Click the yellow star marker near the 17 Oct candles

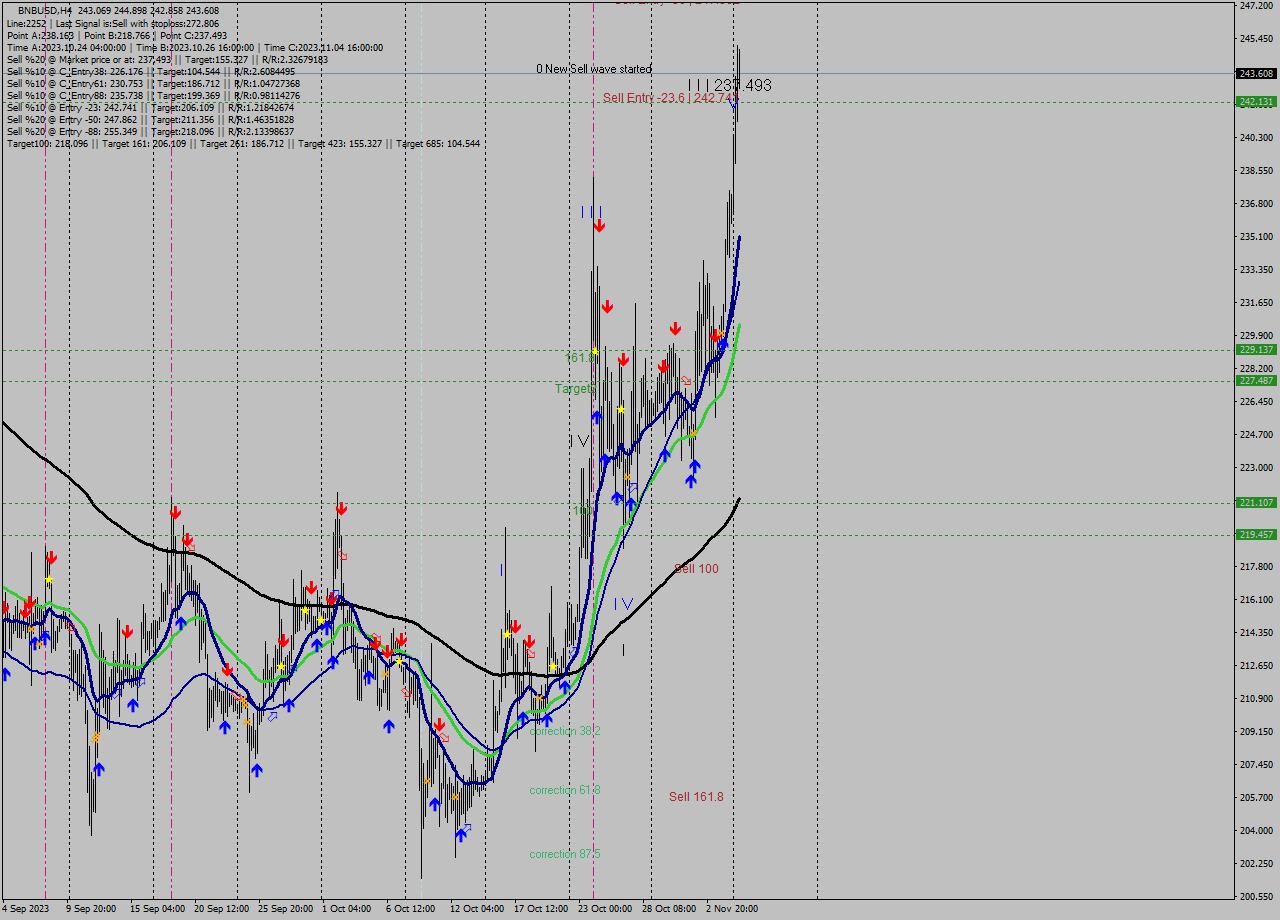(x=553, y=666)
